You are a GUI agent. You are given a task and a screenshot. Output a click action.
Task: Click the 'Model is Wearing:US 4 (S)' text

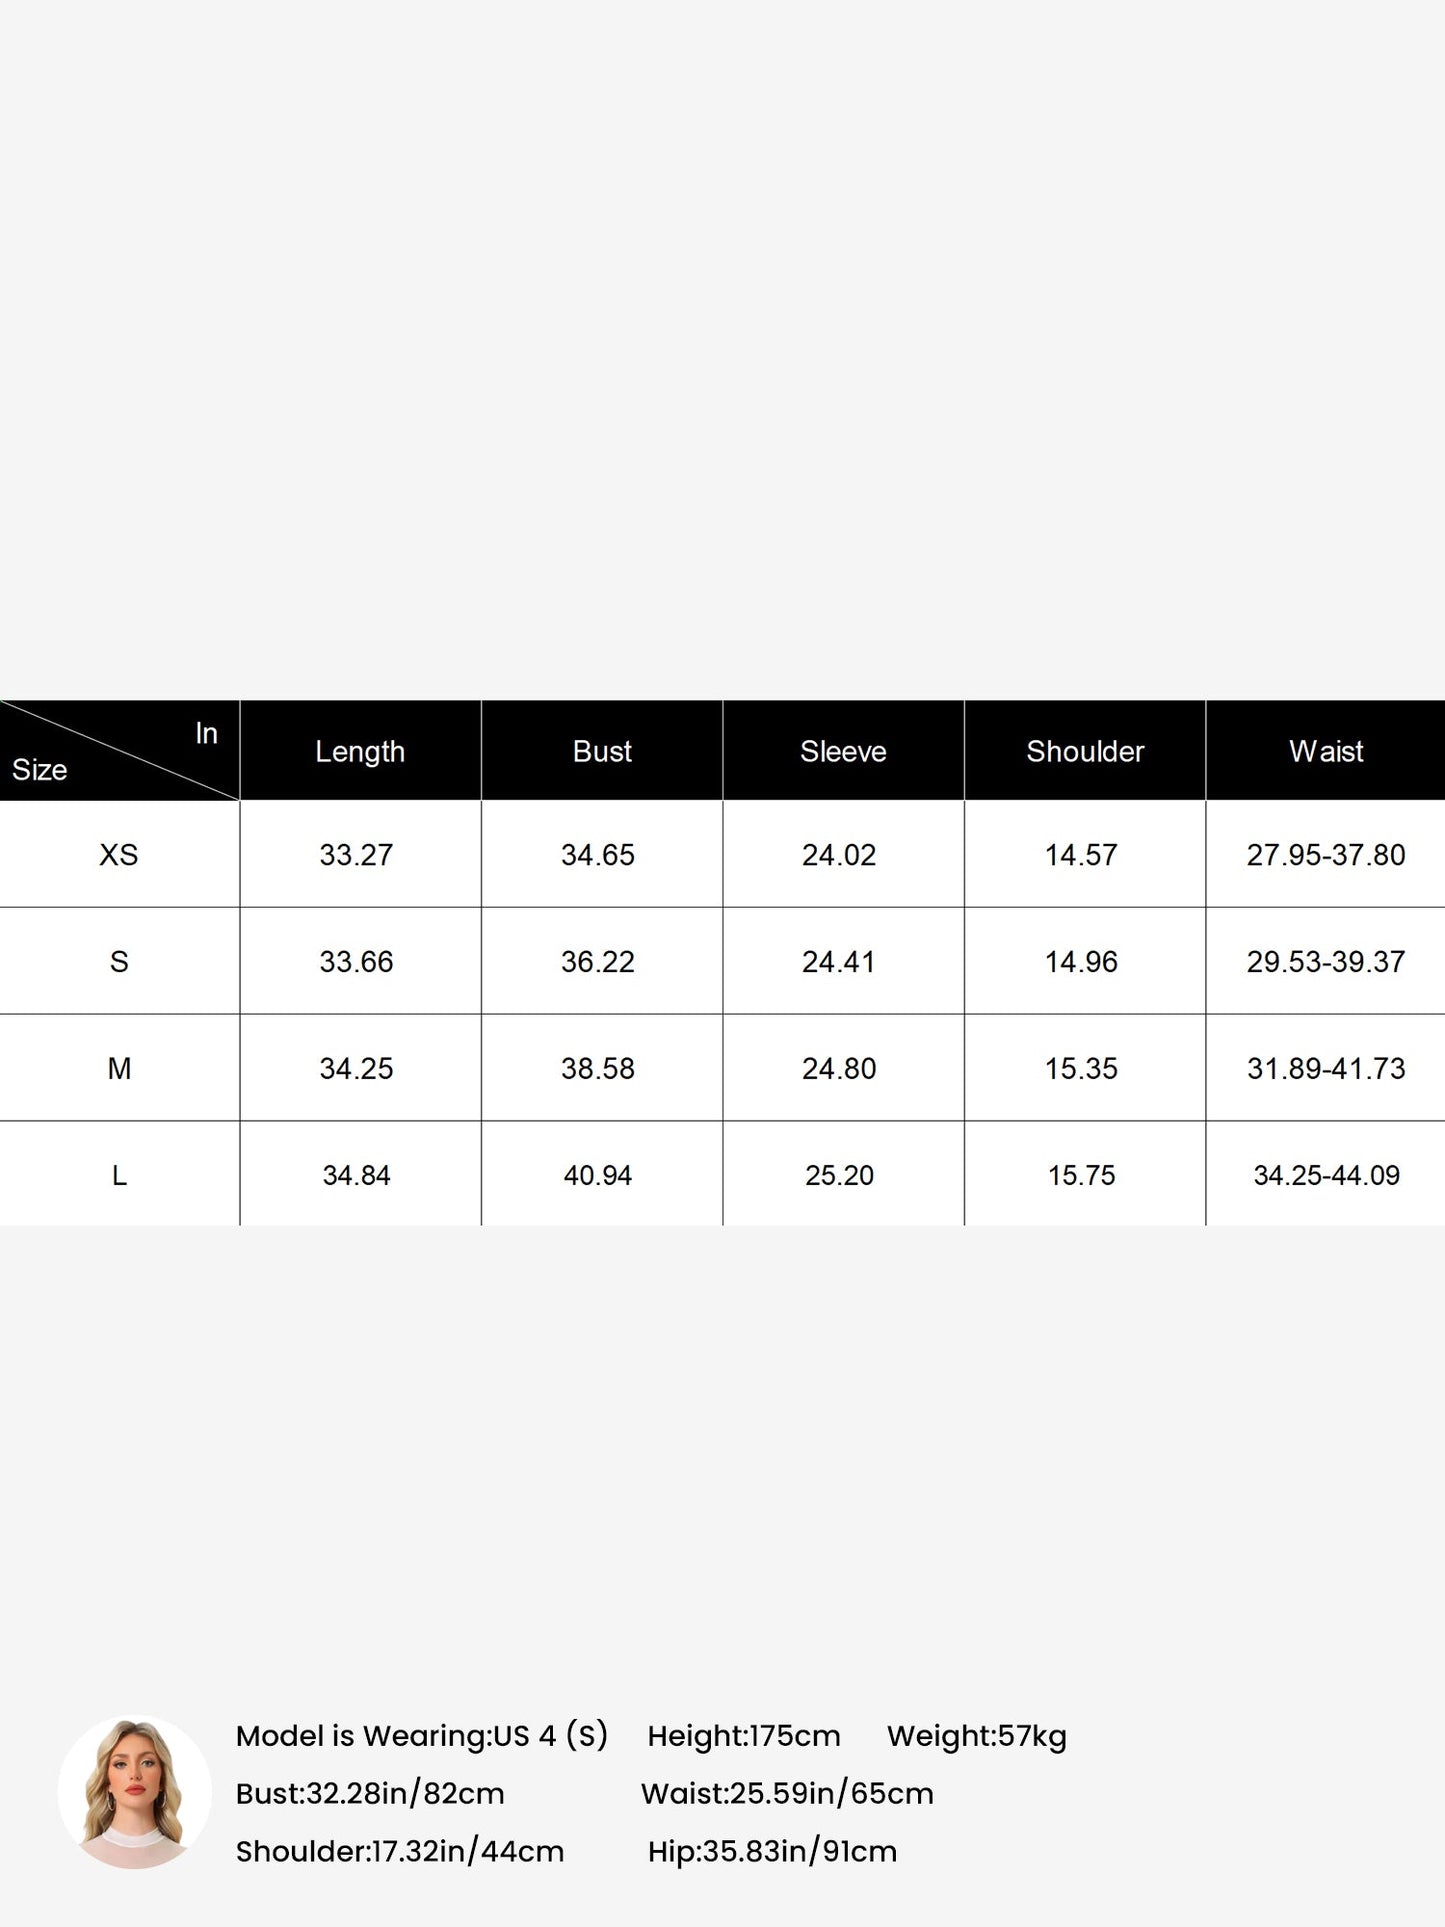[x=421, y=1736]
